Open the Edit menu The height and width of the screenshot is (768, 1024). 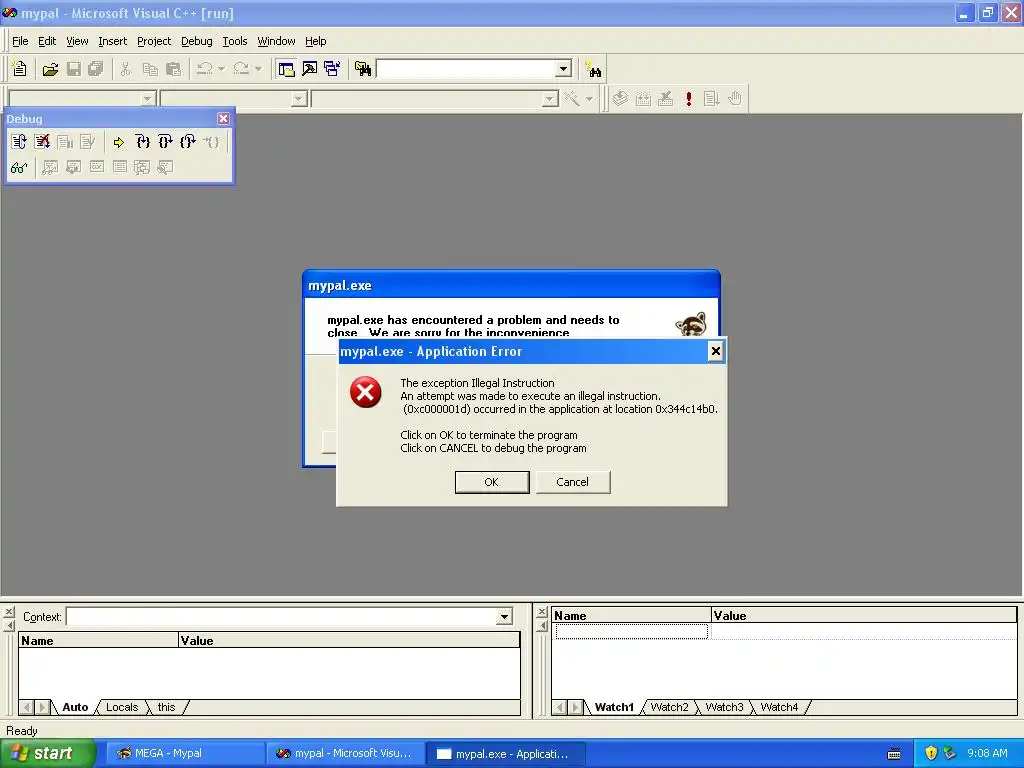(47, 41)
